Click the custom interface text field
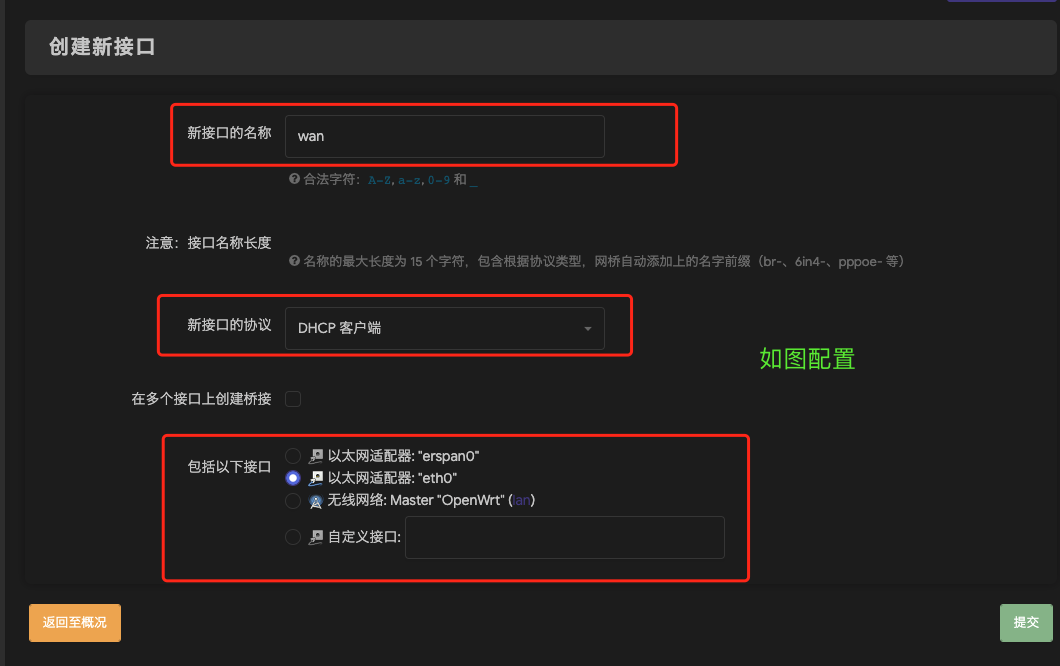This screenshot has width=1060, height=666. [x=564, y=538]
